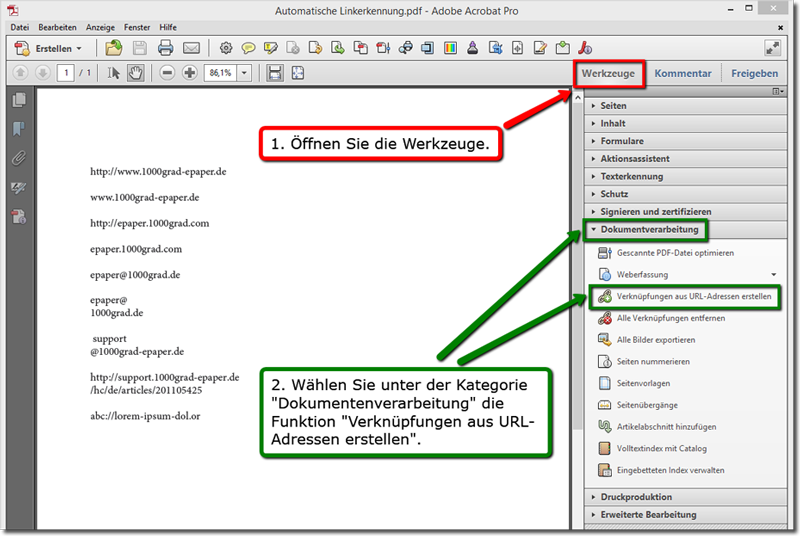Image resolution: width=800 pixels, height=536 pixels.
Task: Click Alle Bilder exportieren
Action: pos(646,340)
